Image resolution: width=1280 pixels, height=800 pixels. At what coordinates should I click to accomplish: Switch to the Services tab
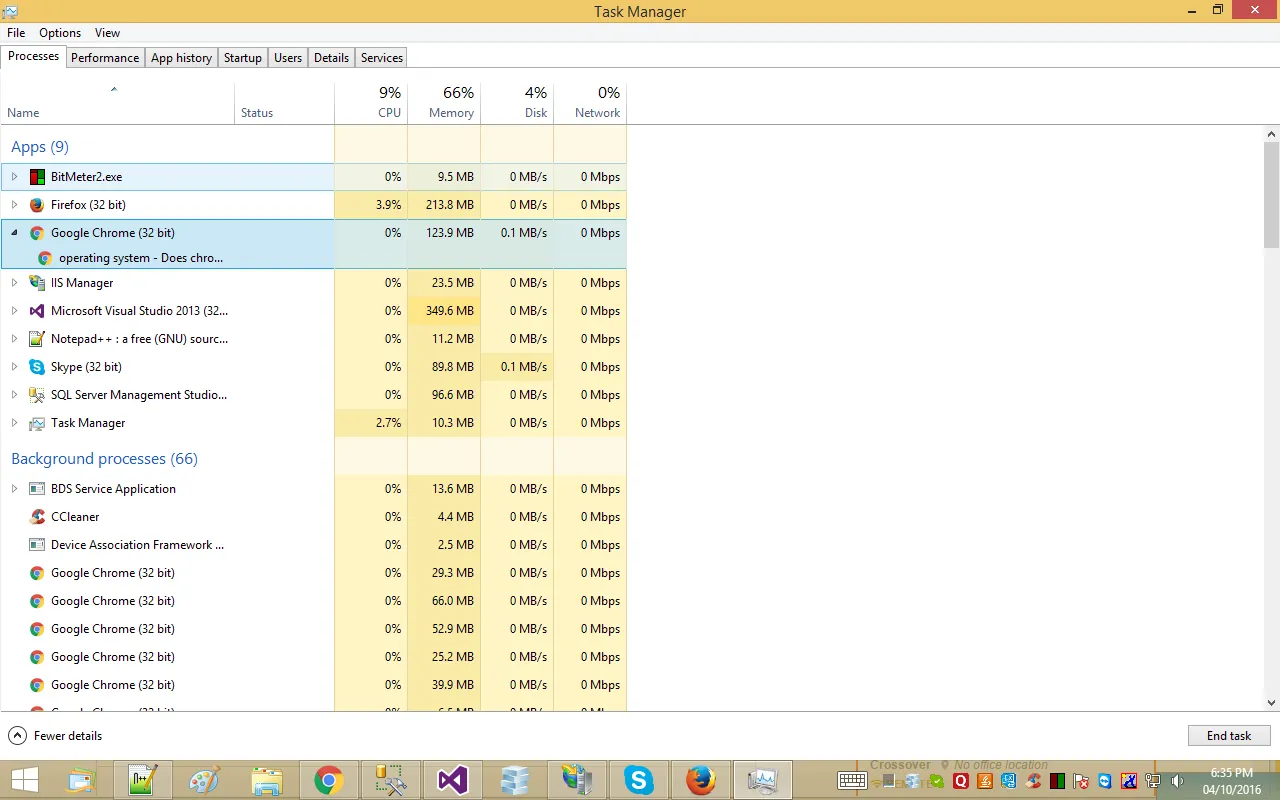(x=382, y=58)
